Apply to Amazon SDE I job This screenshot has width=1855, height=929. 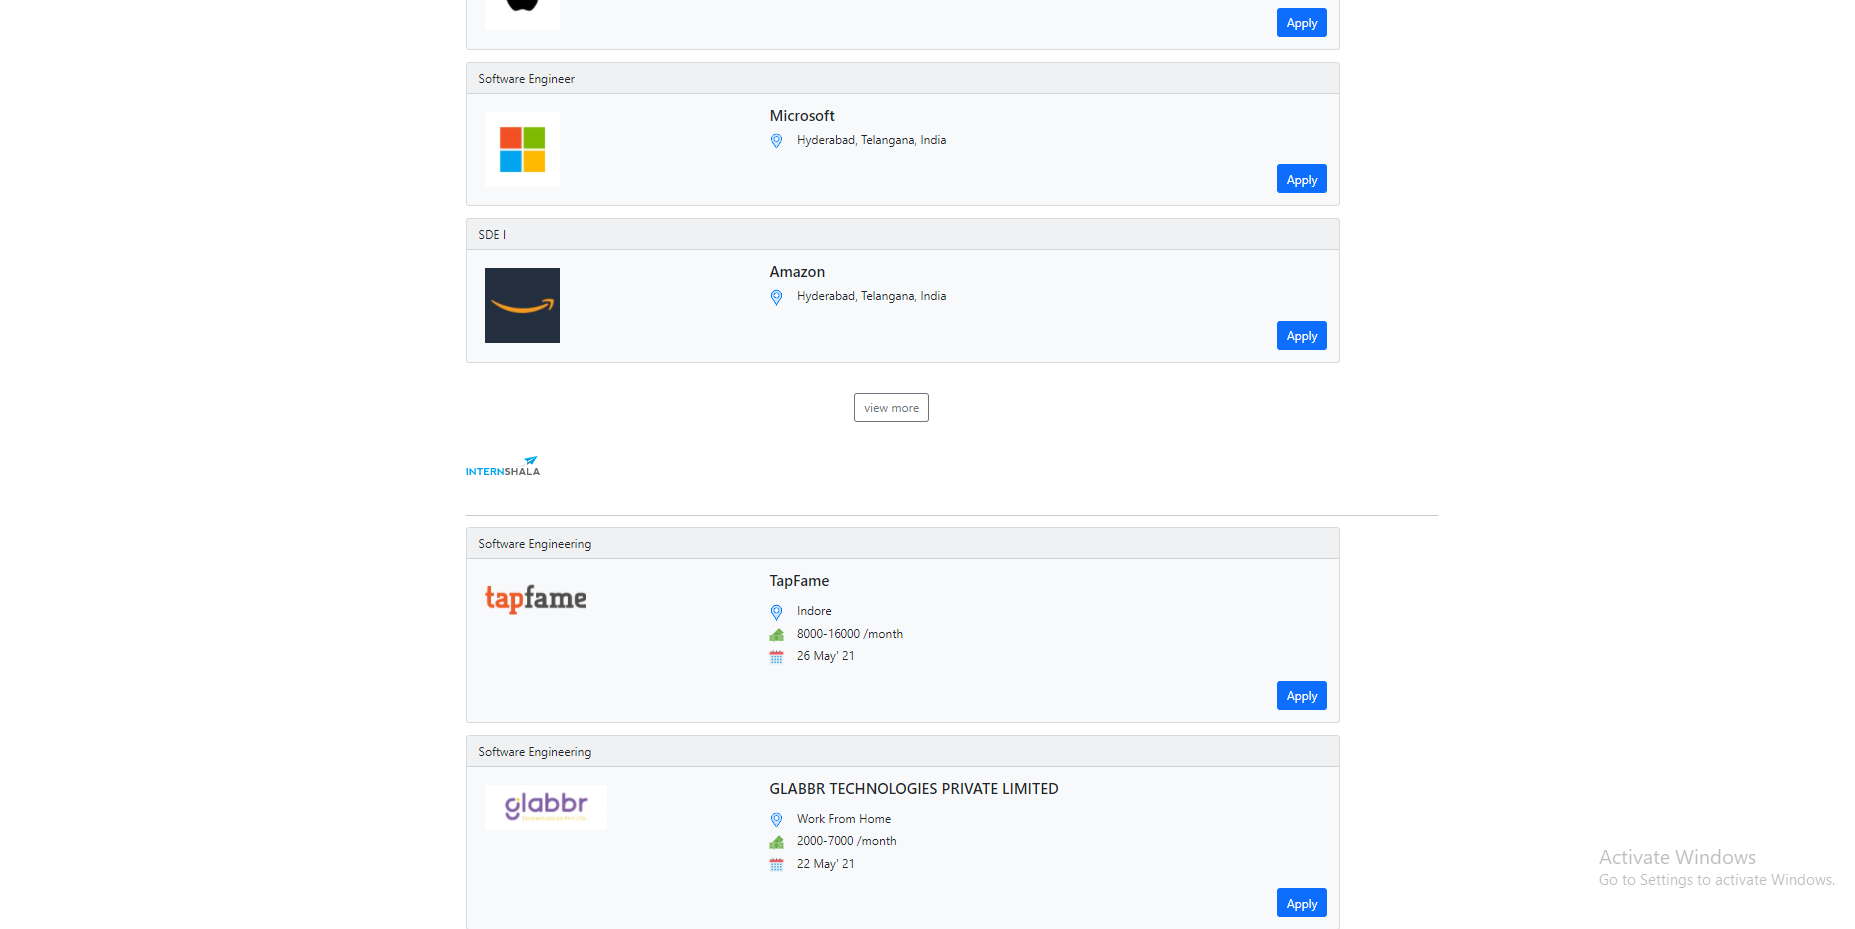coord(1301,335)
